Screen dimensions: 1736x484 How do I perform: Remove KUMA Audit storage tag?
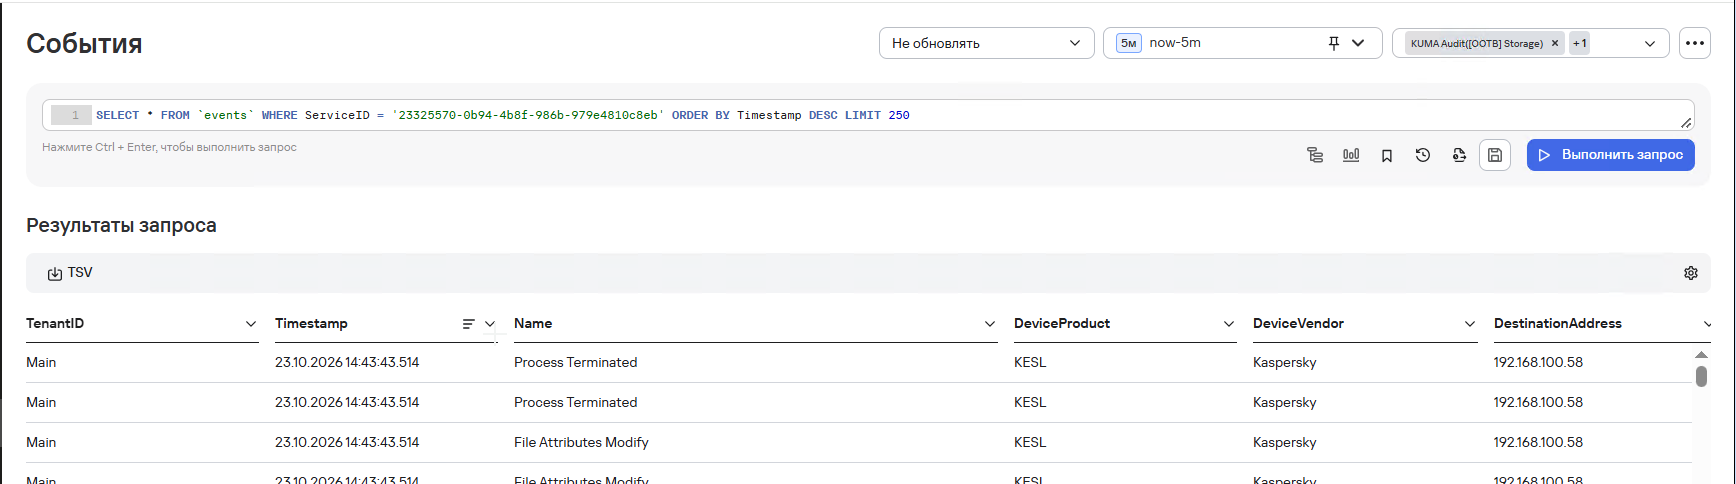(x=1555, y=43)
